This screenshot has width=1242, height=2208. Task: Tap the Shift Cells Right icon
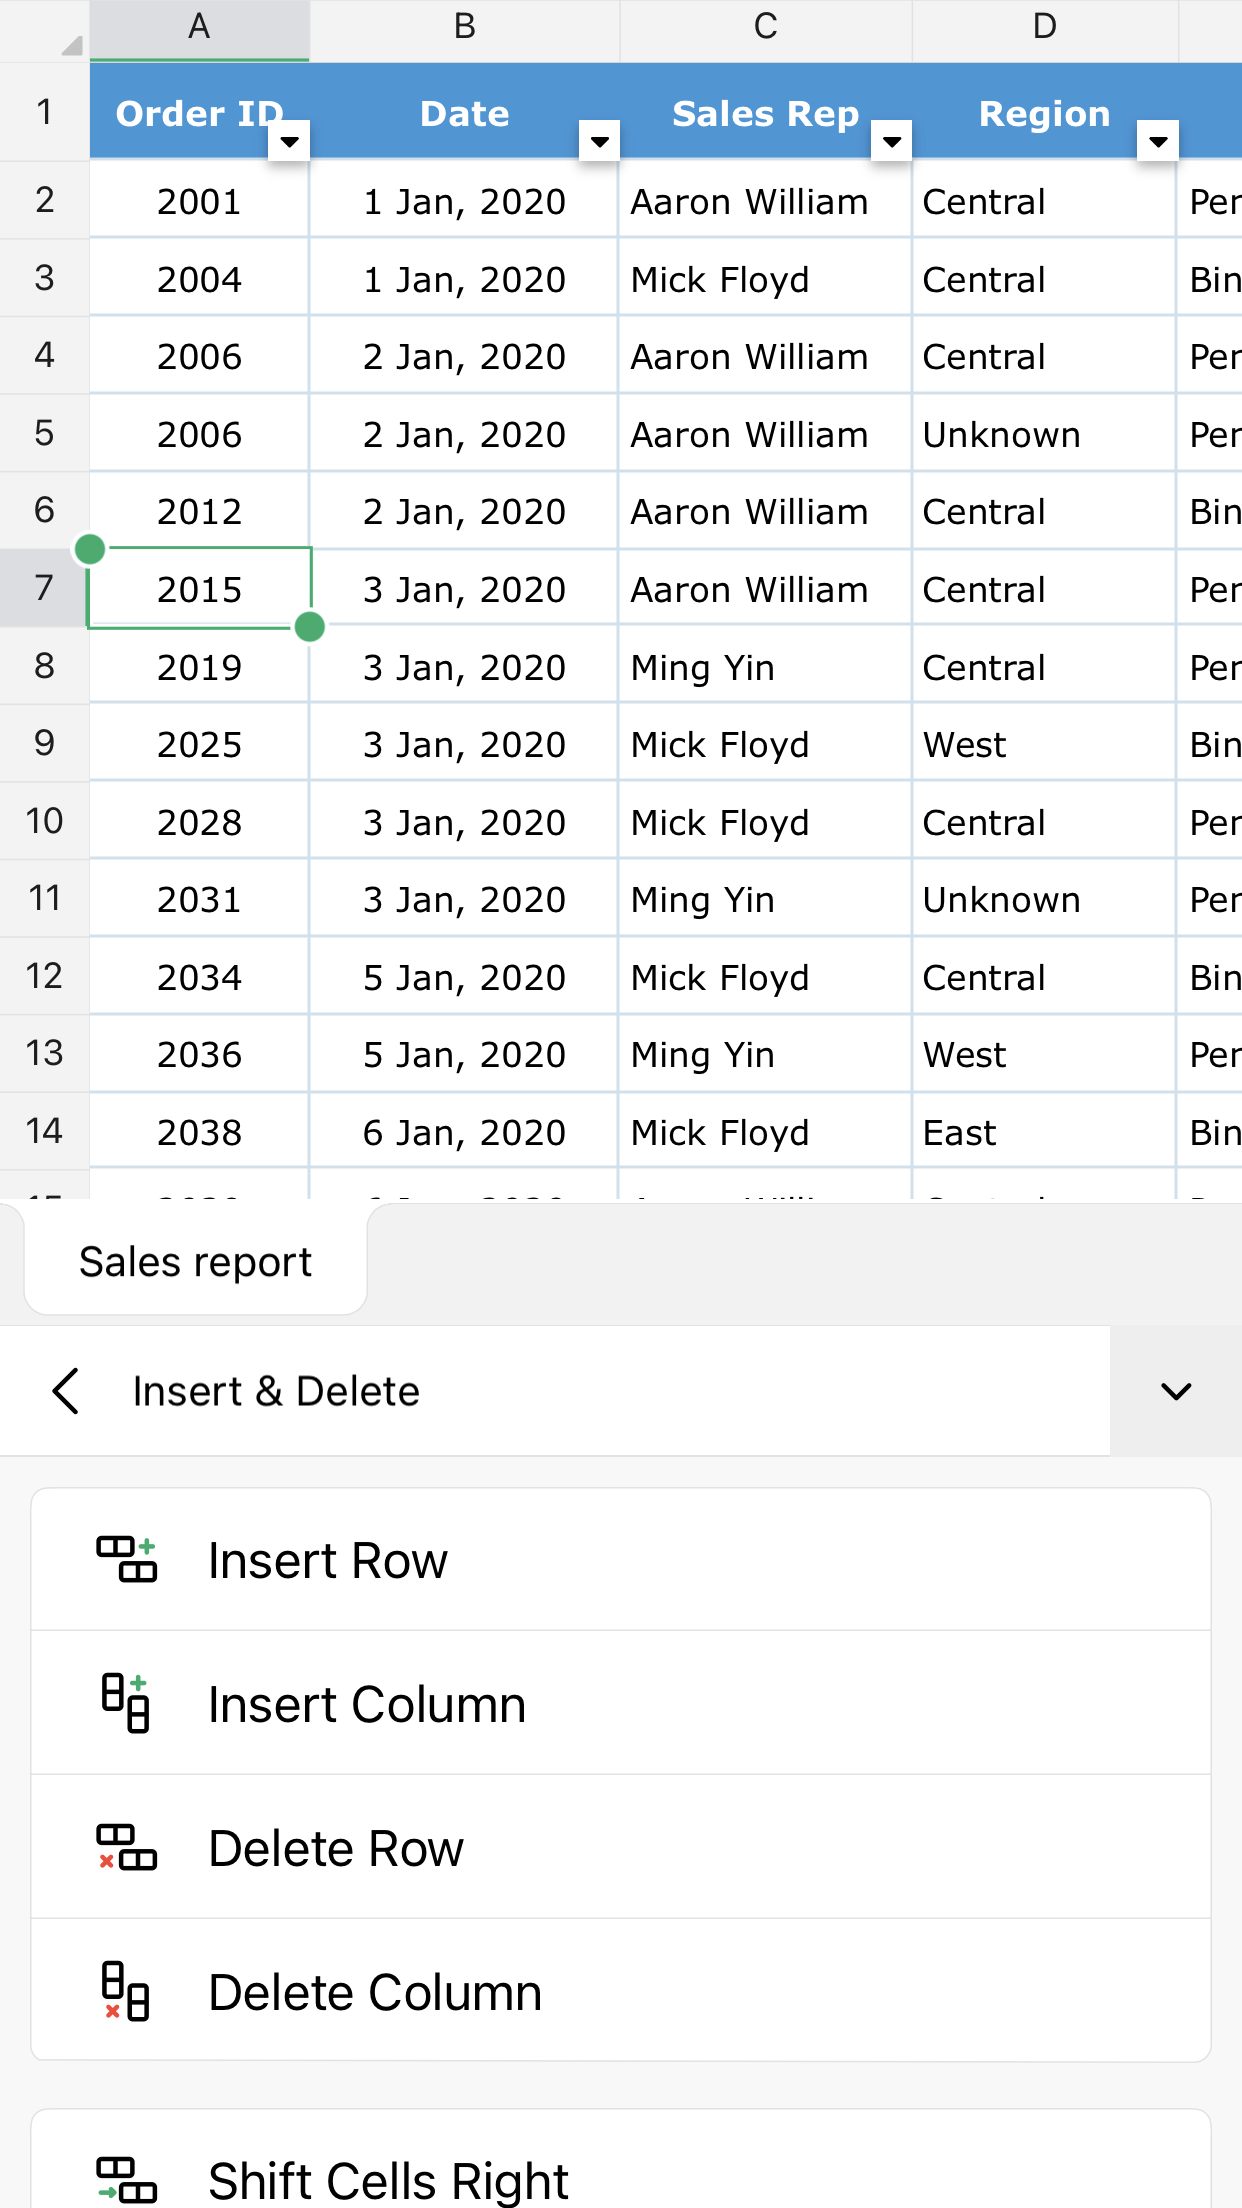[126, 2180]
